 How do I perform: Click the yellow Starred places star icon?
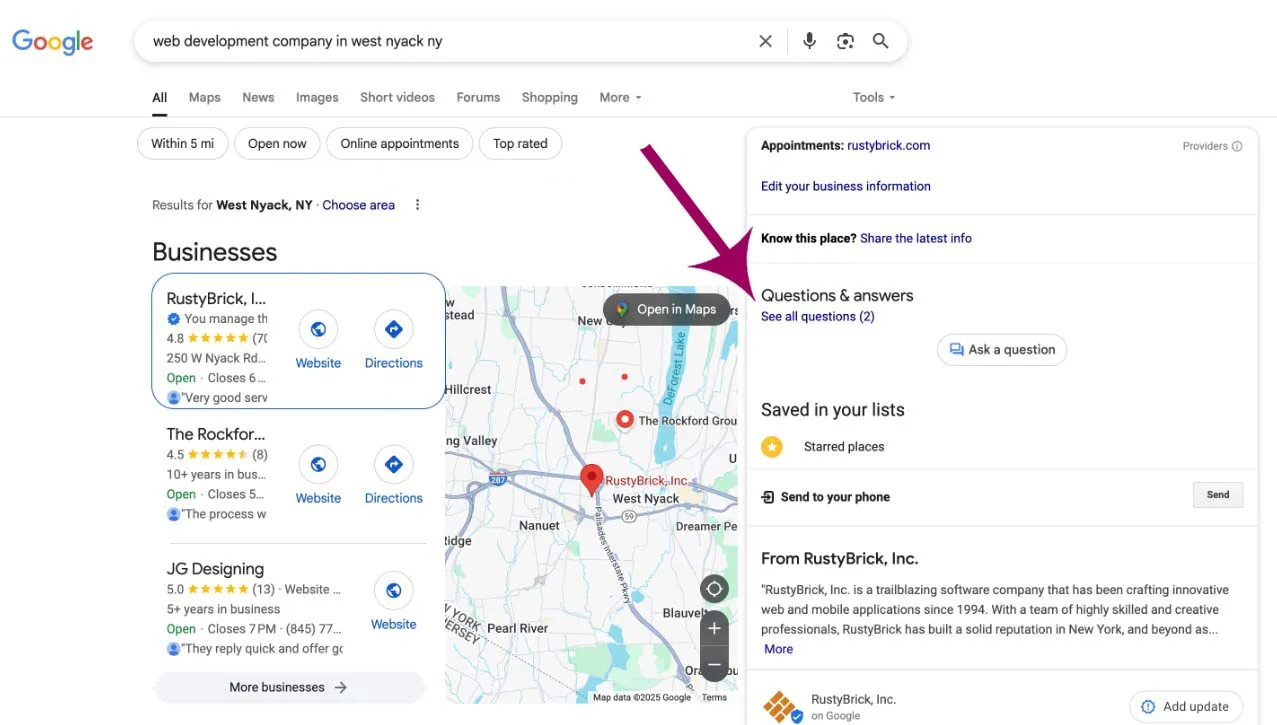(x=772, y=447)
